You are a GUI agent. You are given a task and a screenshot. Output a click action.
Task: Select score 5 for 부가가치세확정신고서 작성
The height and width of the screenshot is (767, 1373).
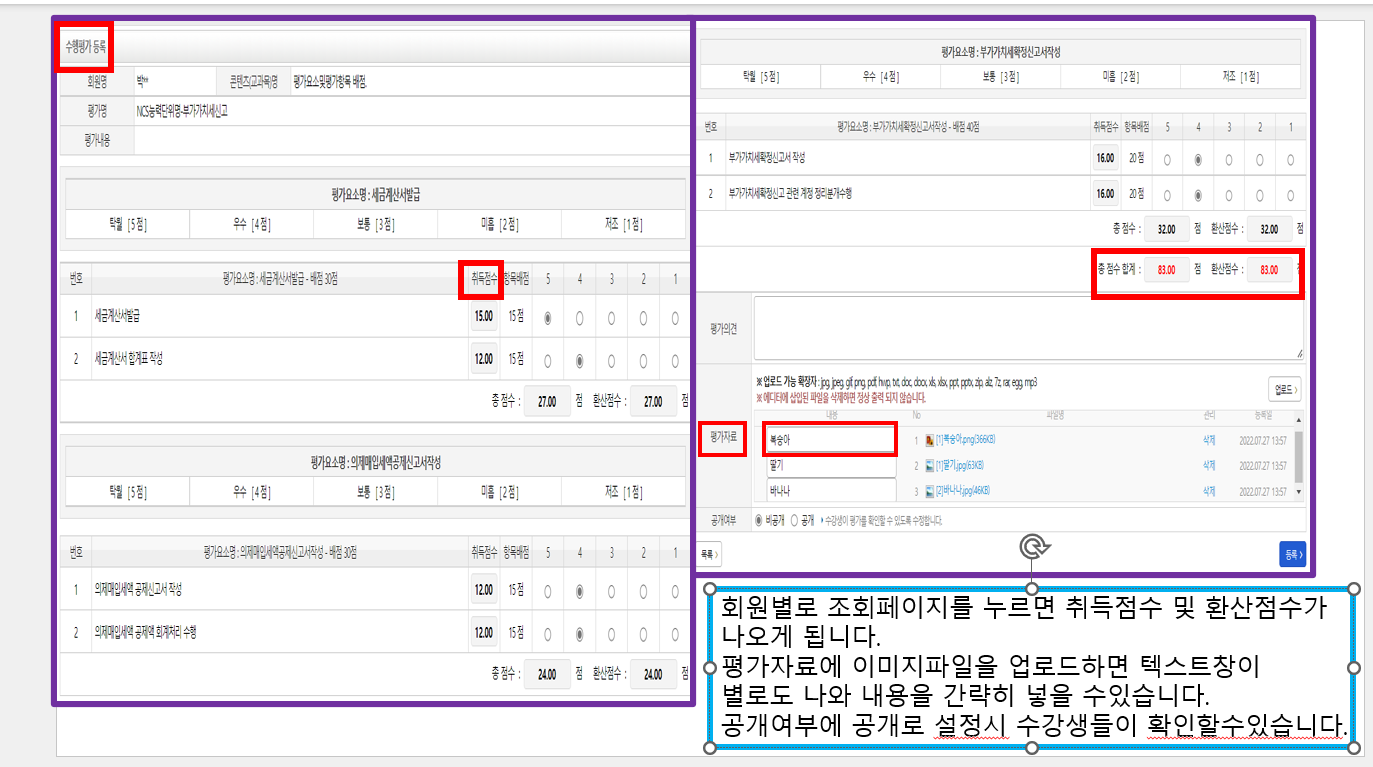[x=1166, y=159]
